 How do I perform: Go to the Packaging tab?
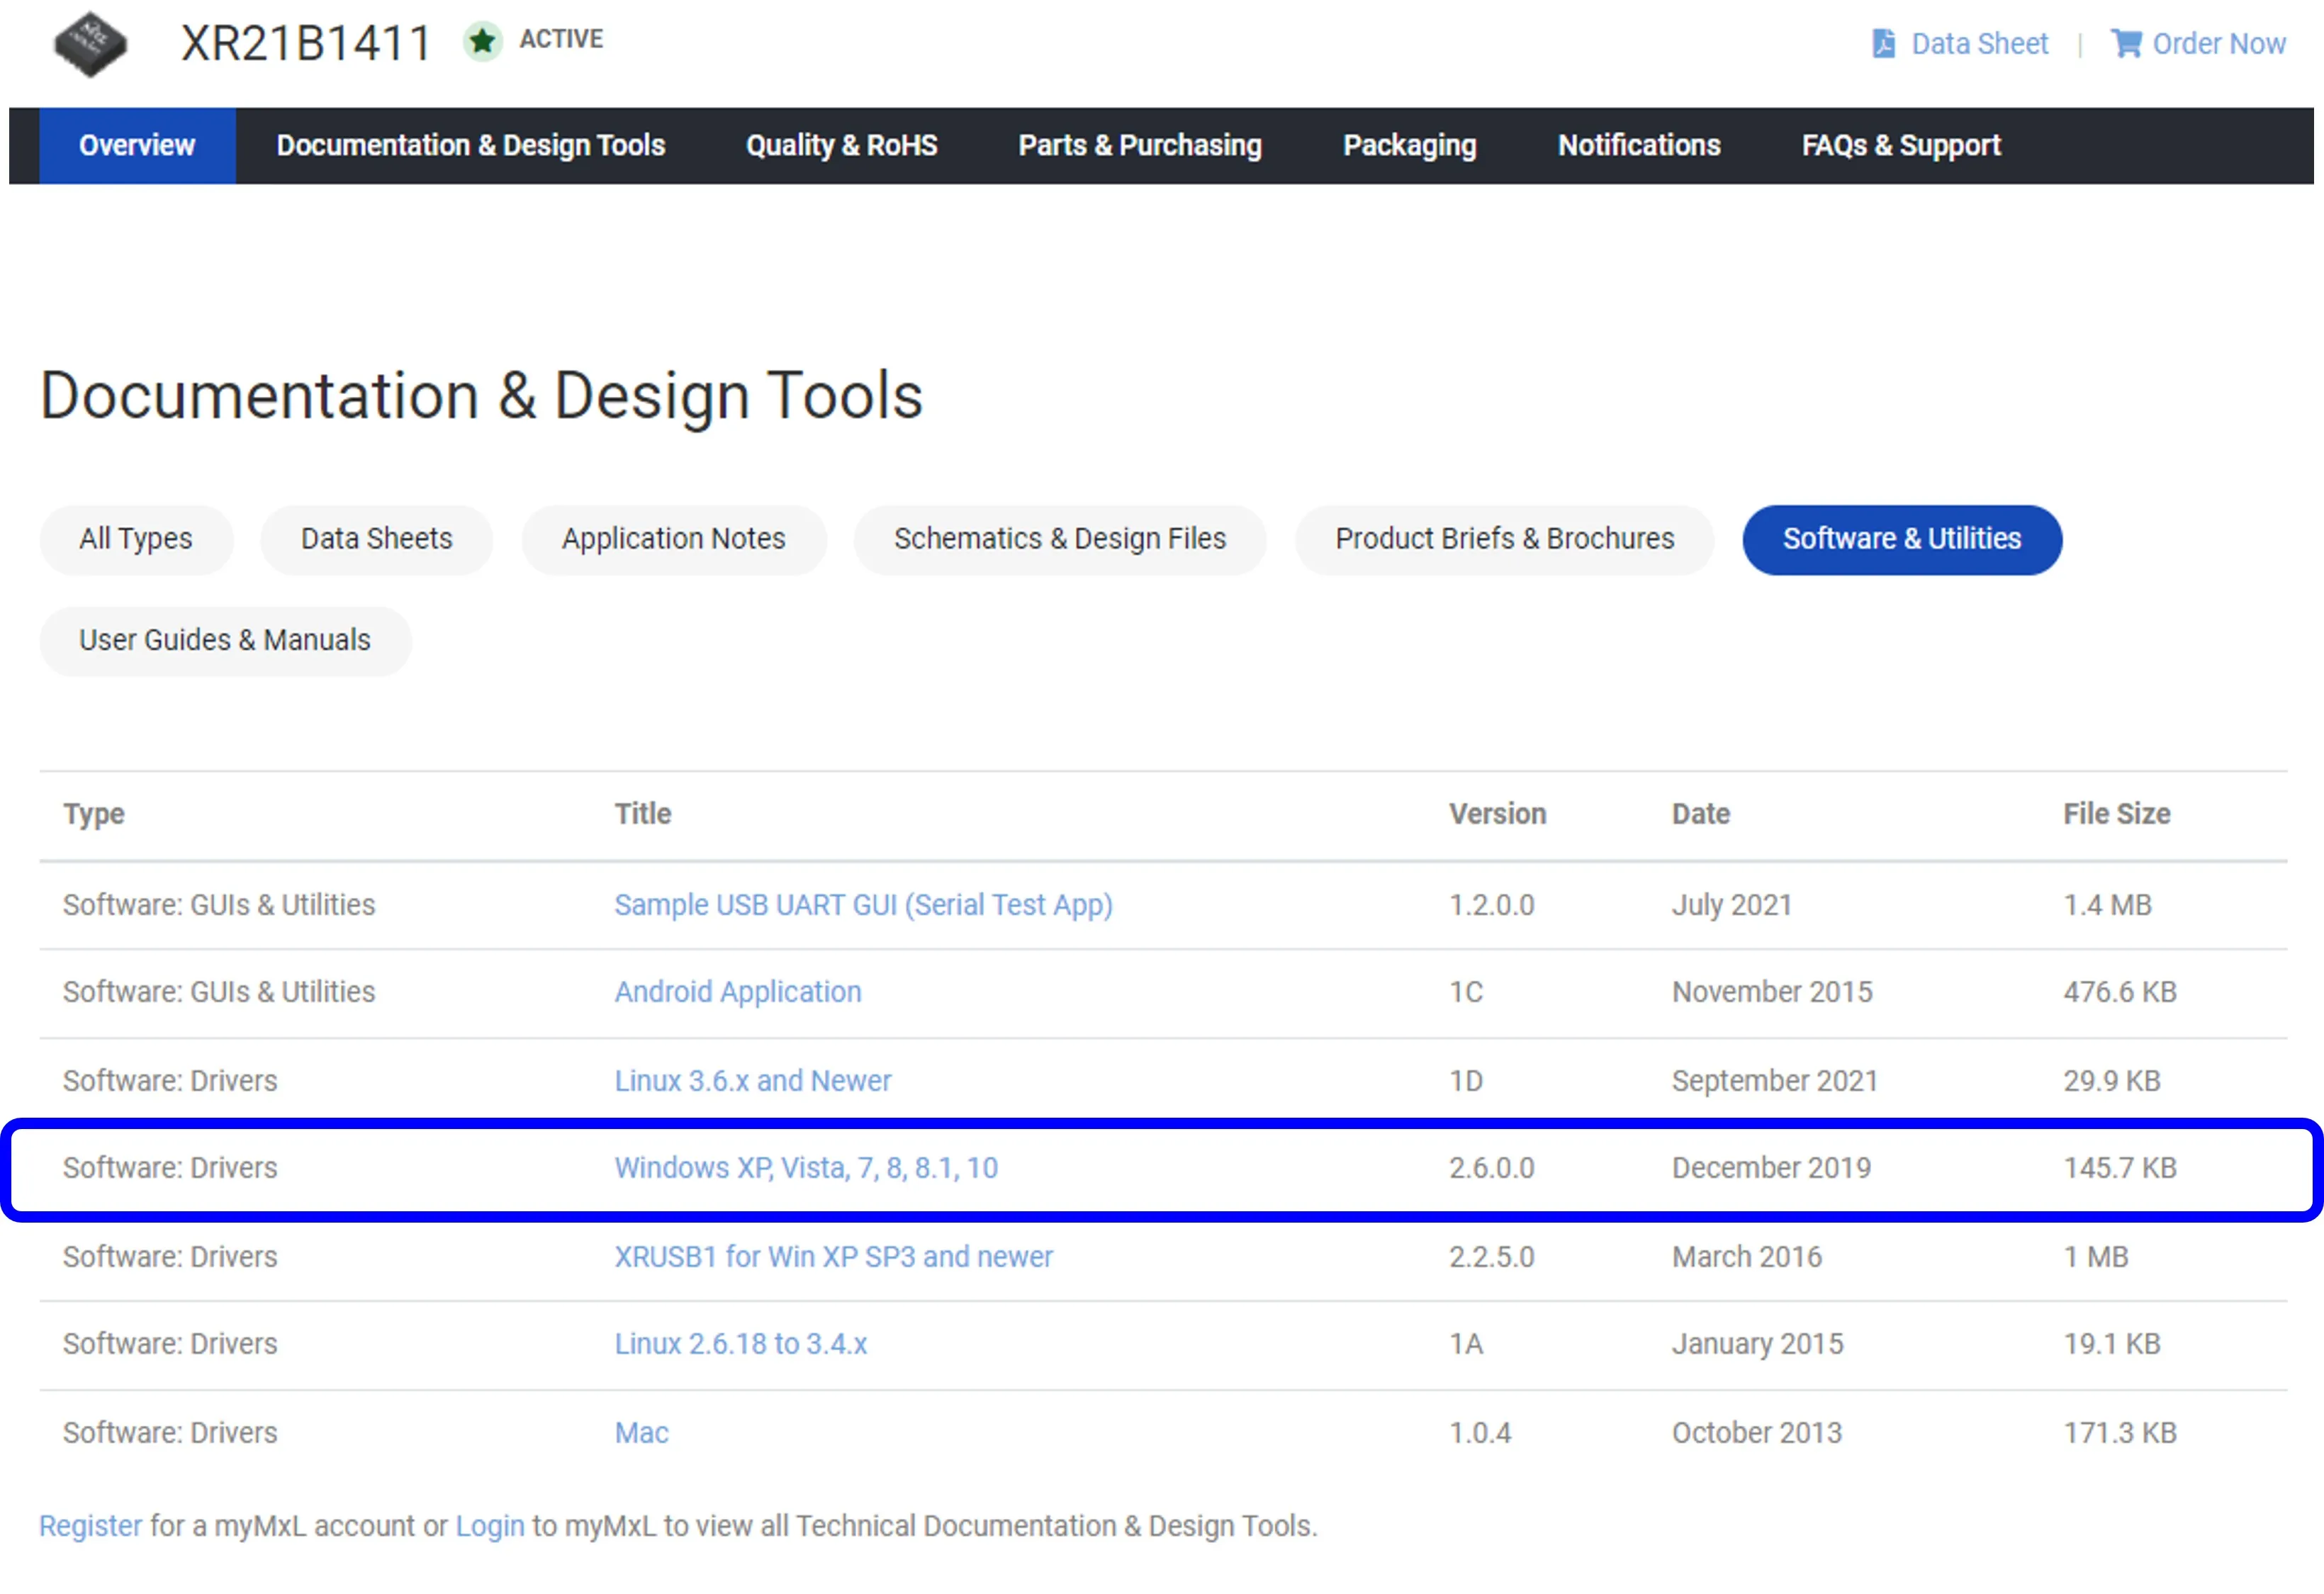point(1409,146)
